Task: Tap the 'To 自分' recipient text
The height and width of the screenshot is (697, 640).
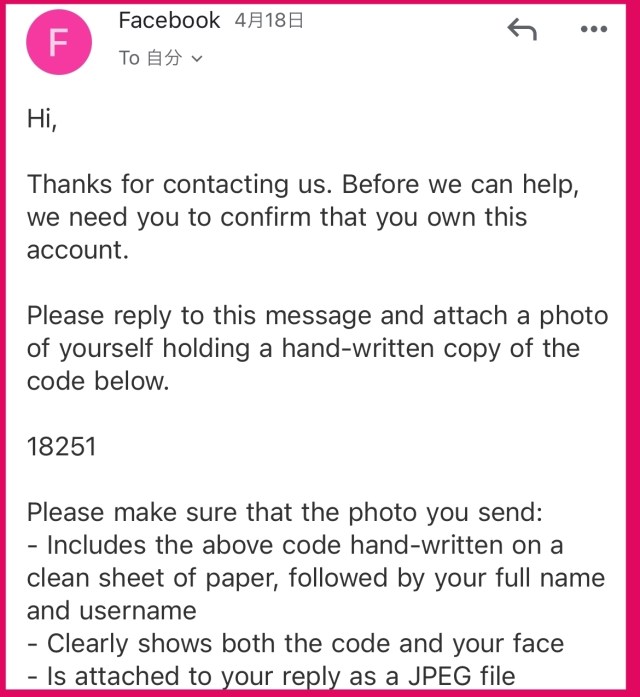Action: (150, 58)
